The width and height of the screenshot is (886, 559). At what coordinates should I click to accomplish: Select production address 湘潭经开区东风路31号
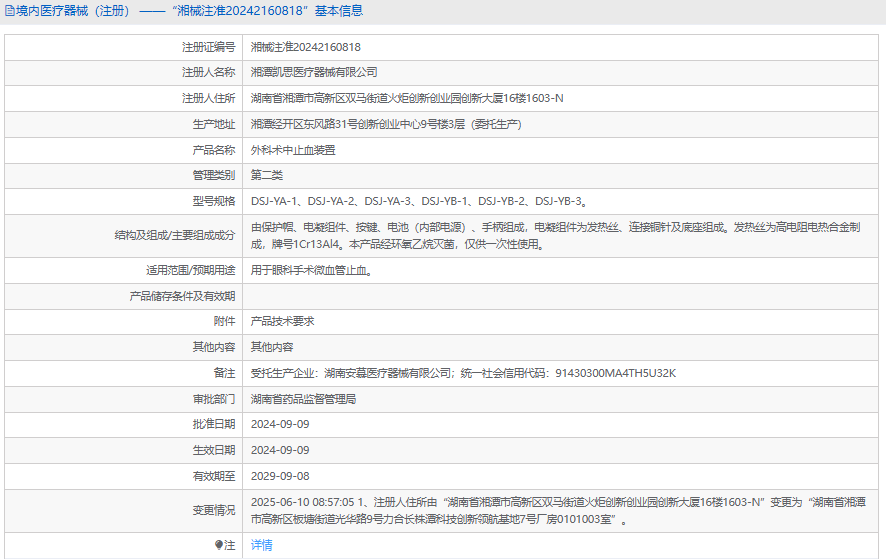point(386,124)
